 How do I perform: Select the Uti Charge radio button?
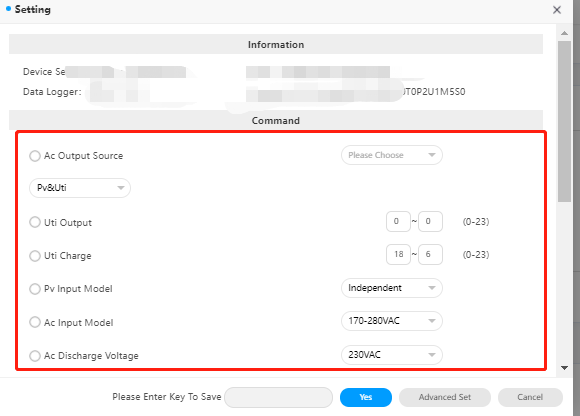(x=35, y=256)
